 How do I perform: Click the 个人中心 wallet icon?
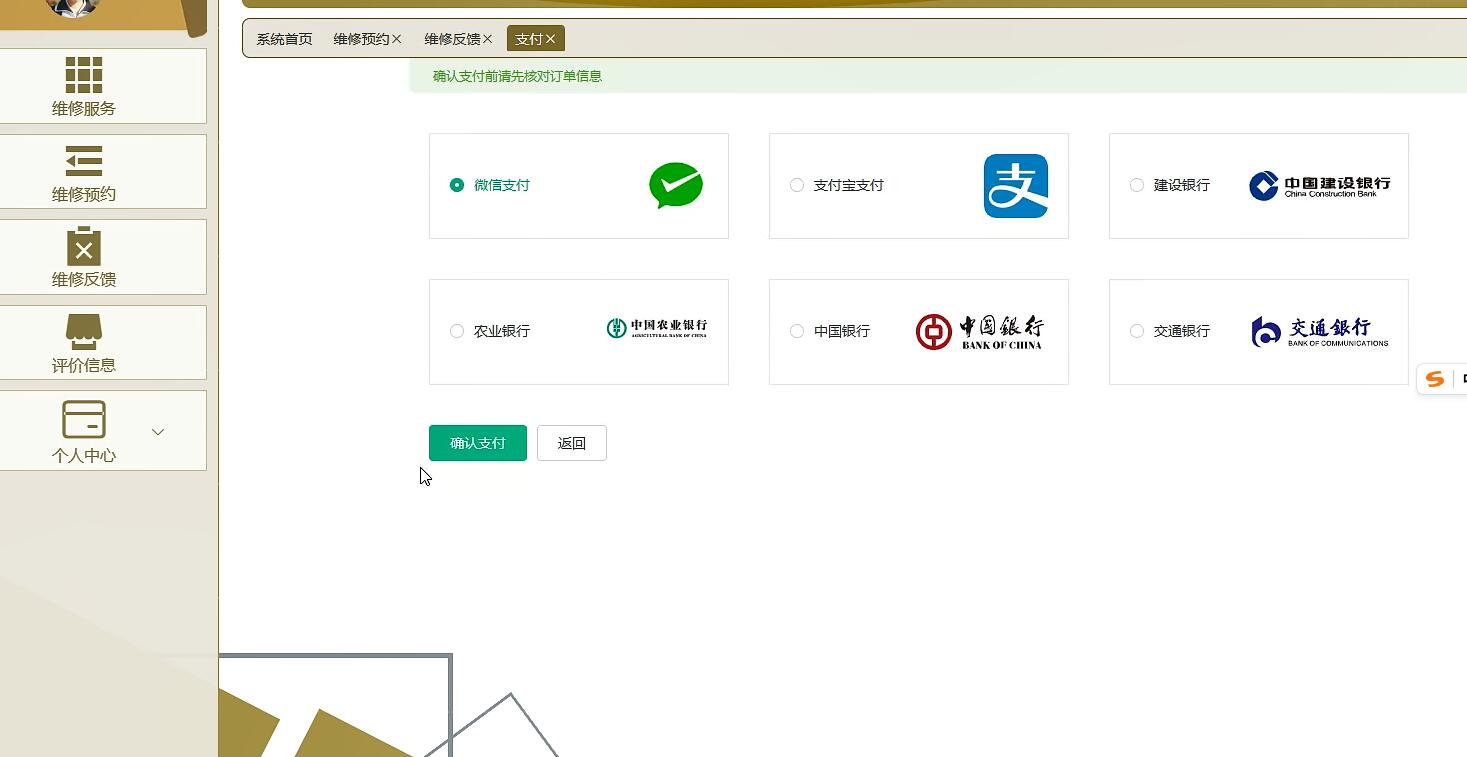tap(84, 419)
